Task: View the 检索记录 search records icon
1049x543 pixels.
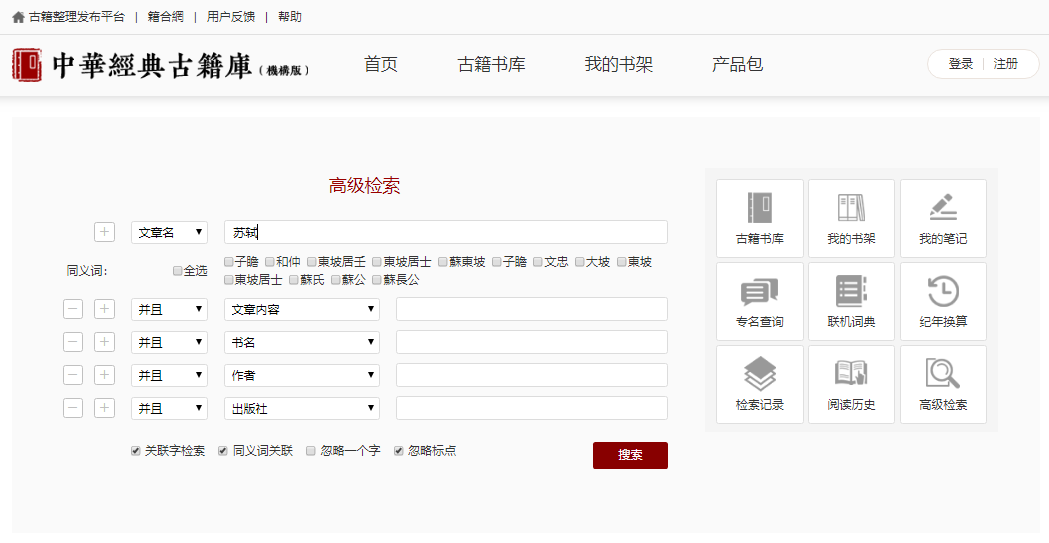Action: coord(759,384)
